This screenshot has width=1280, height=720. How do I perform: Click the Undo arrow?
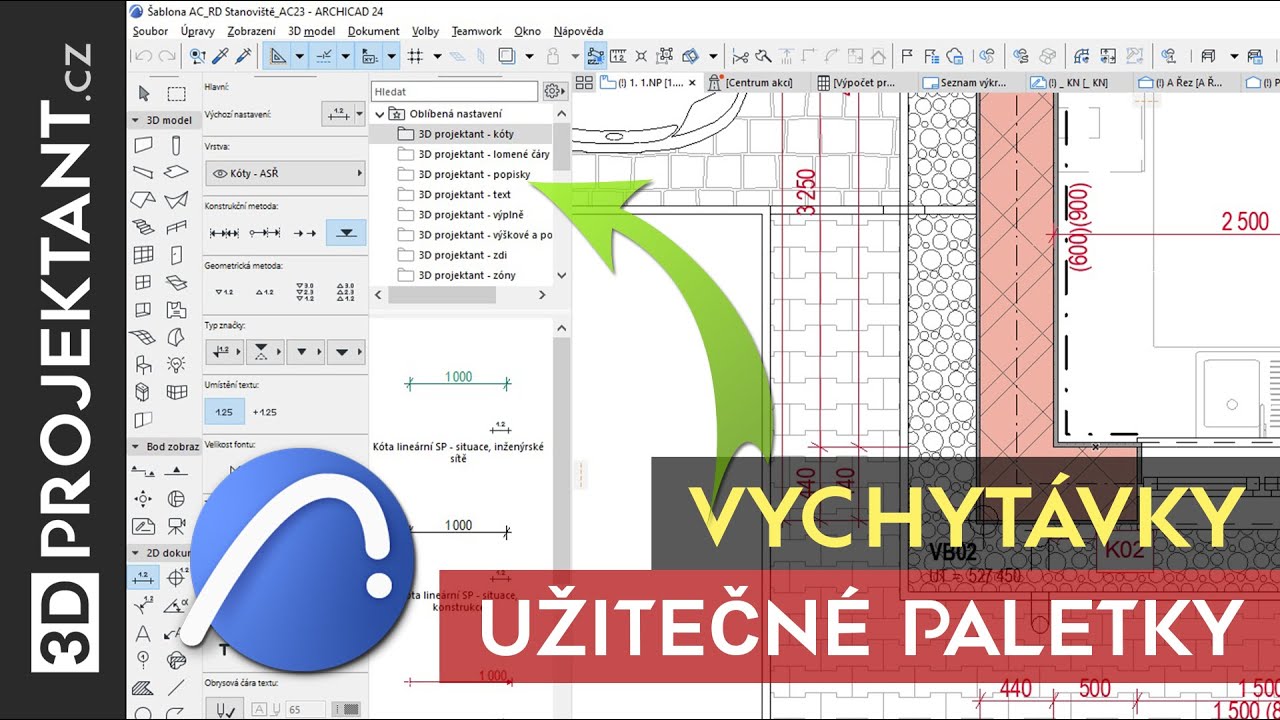point(143,56)
